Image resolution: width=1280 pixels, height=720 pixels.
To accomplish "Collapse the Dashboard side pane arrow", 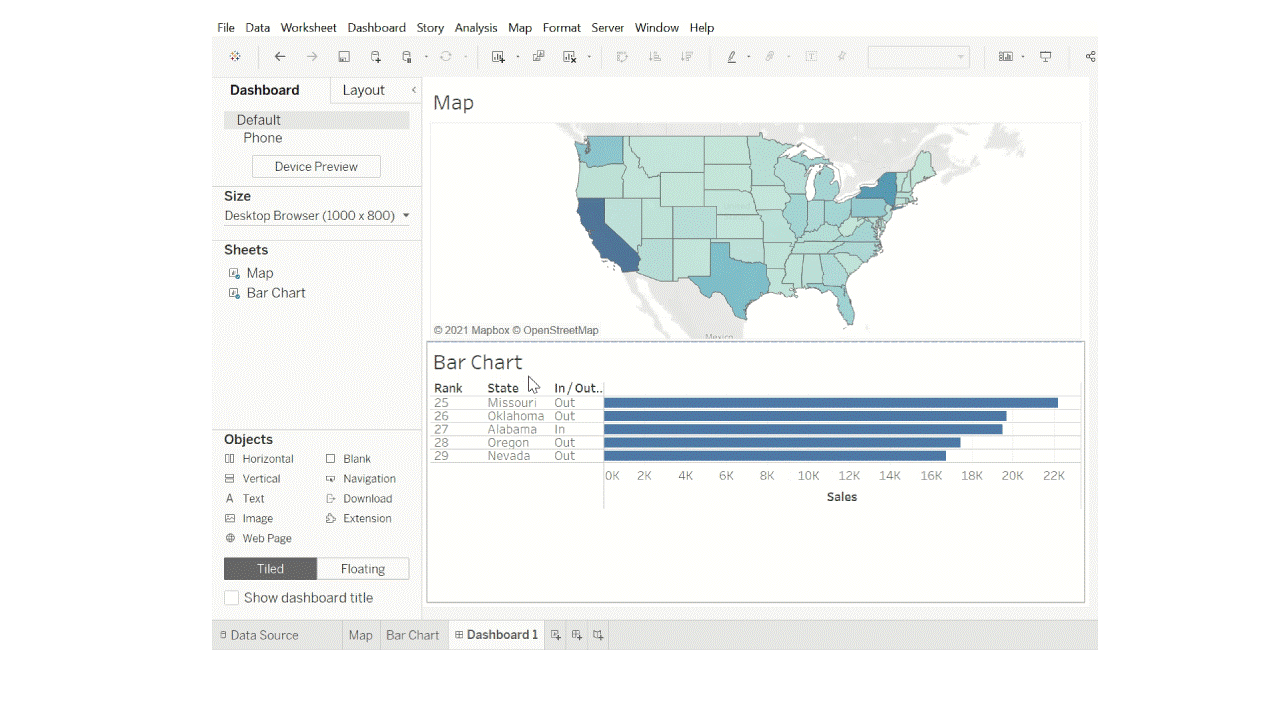I will pos(414,90).
